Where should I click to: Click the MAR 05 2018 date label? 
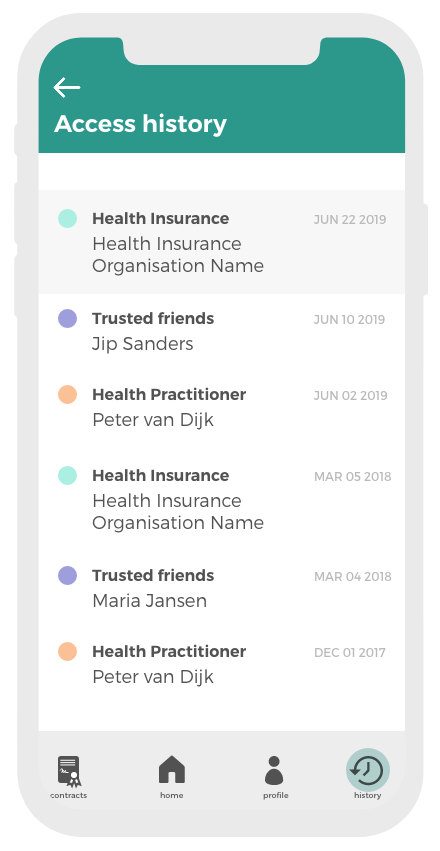click(x=353, y=477)
